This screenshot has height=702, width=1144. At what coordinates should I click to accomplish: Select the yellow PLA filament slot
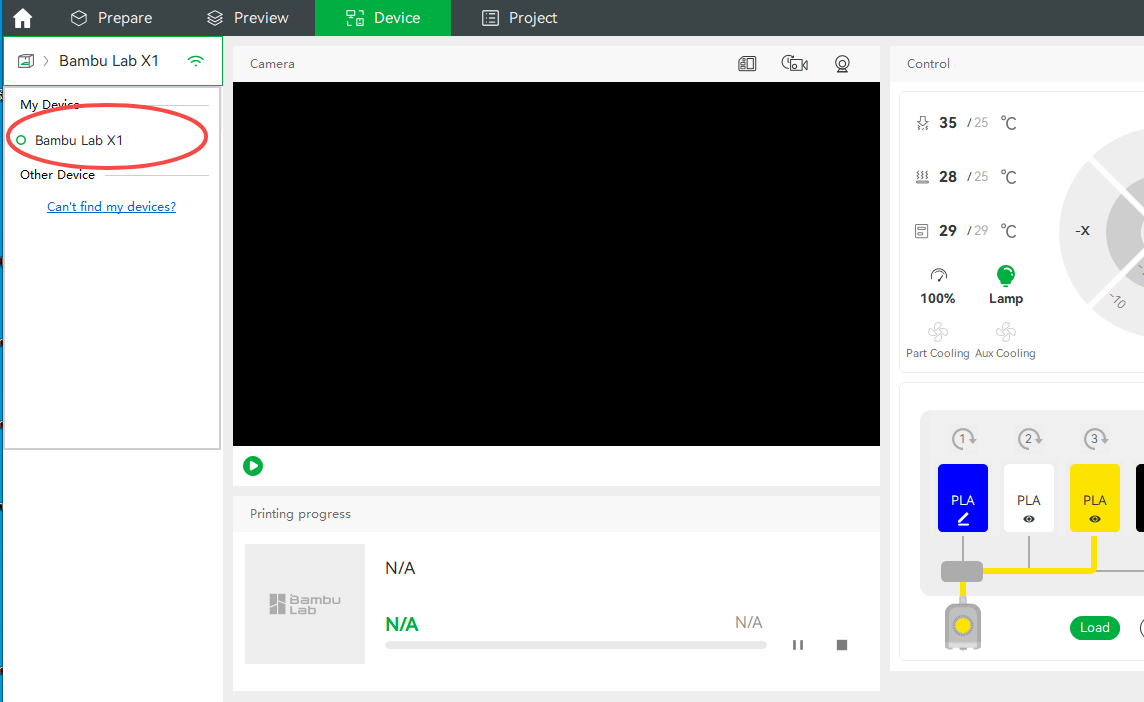[1094, 498]
